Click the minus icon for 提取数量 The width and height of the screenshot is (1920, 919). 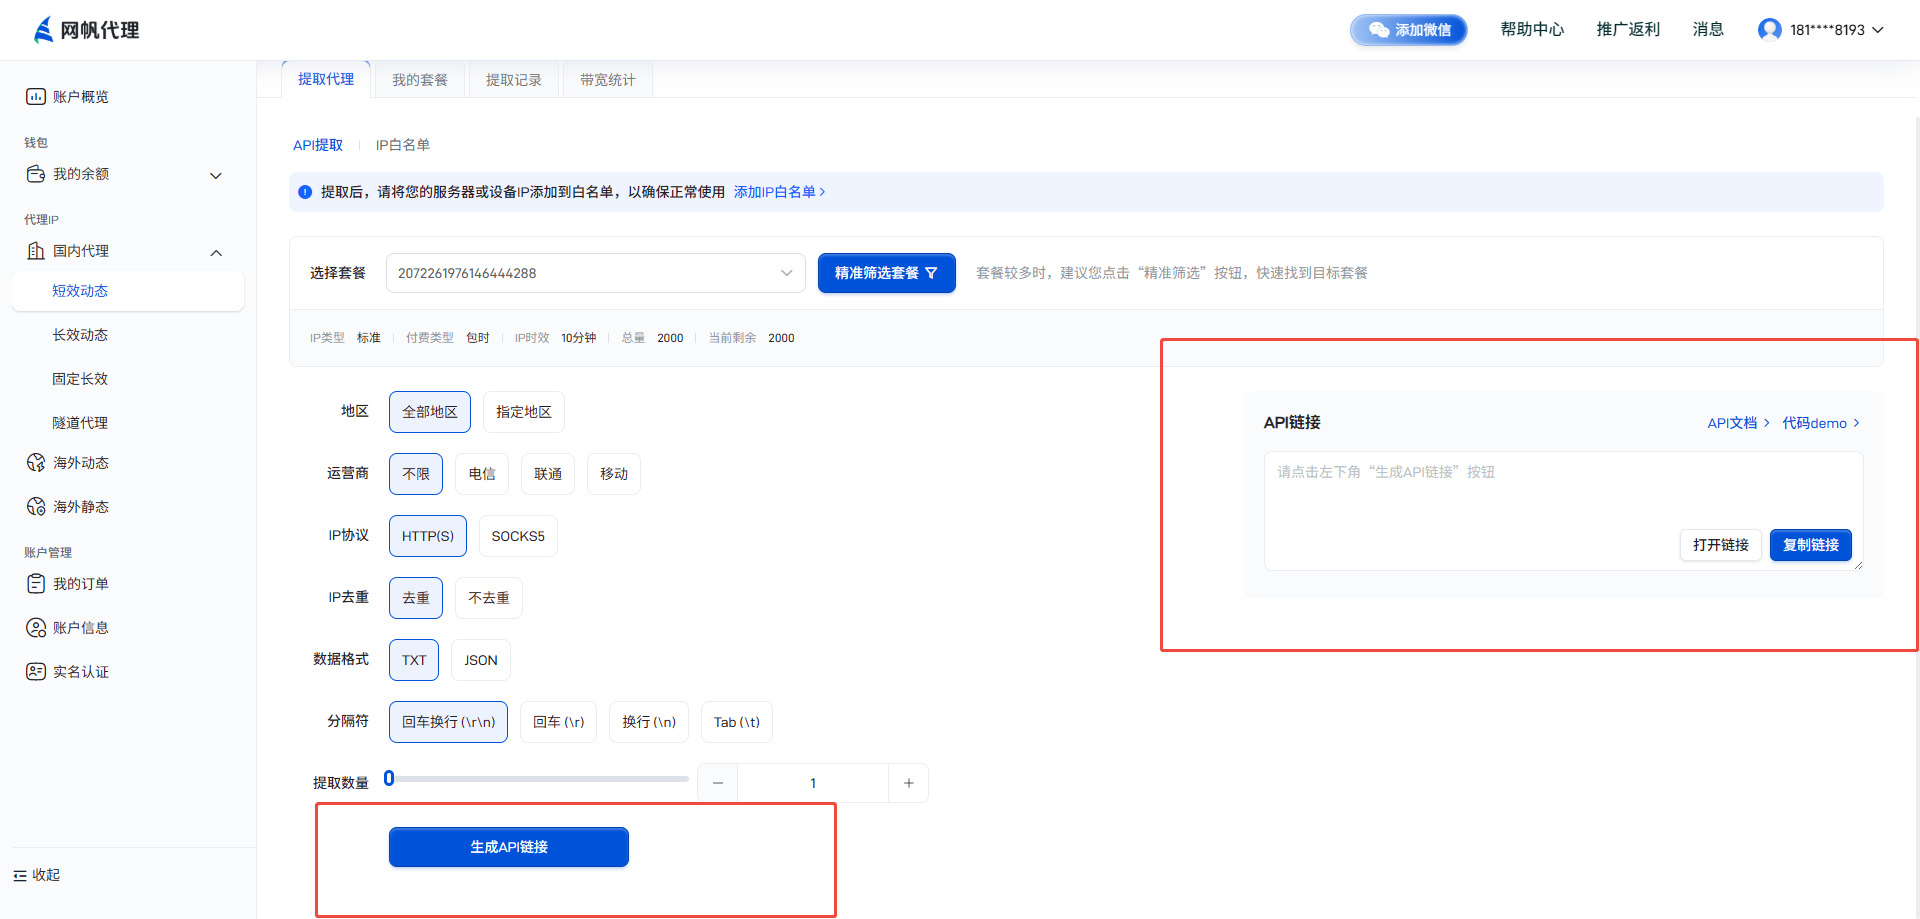(x=718, y=783)
